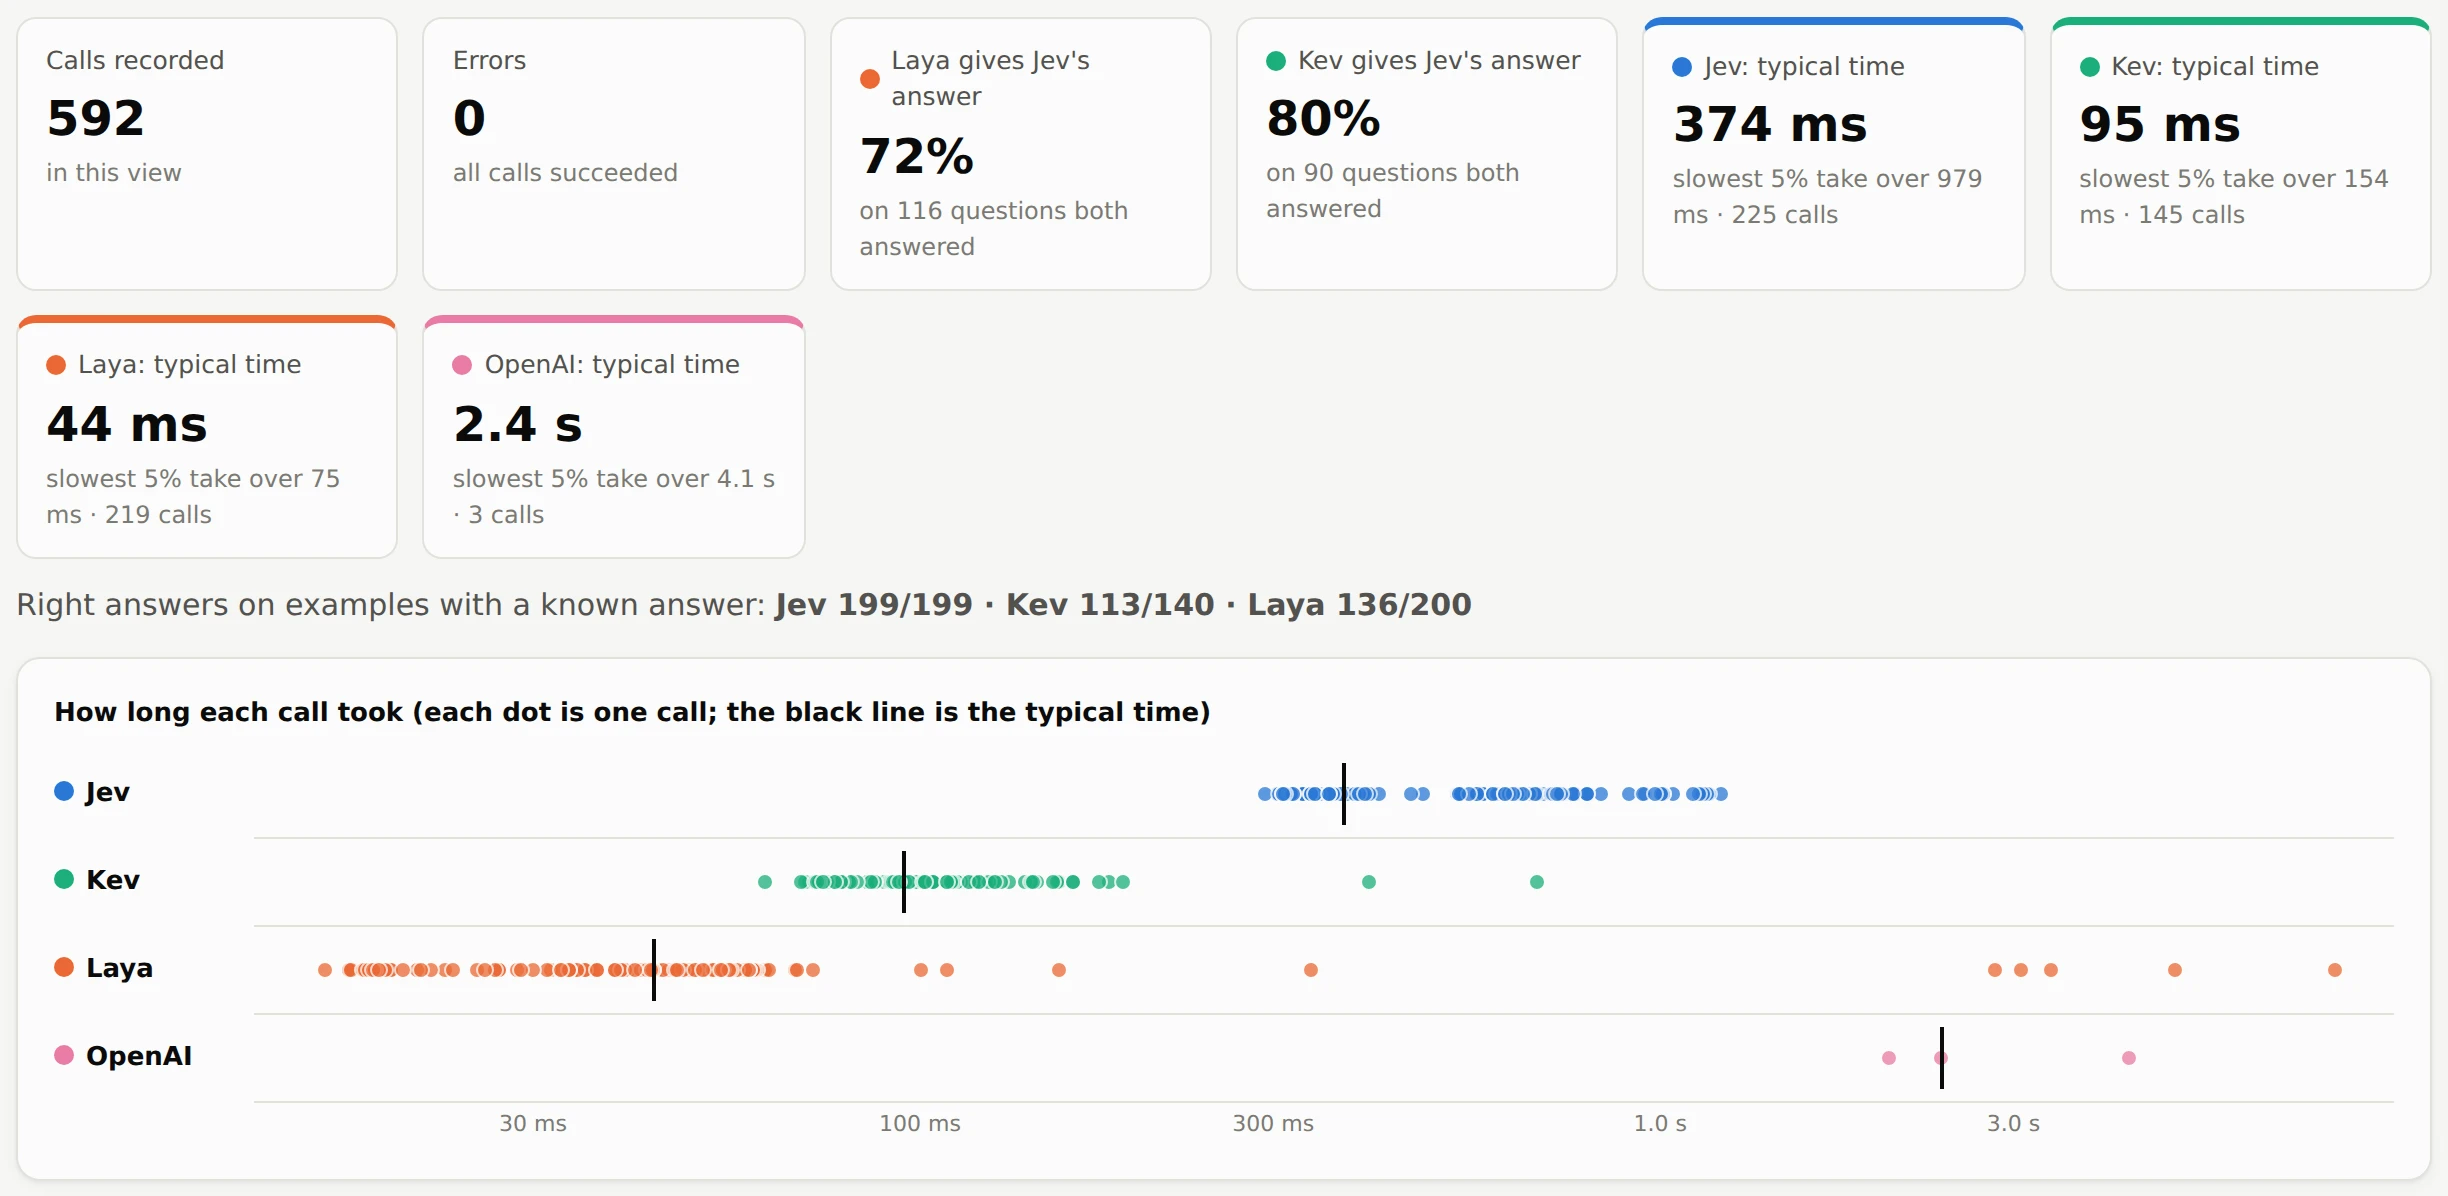2448x1196 pixels.
Task: Click the 374 ms Jev typical time value
Action: click(x=1770, y=124)
